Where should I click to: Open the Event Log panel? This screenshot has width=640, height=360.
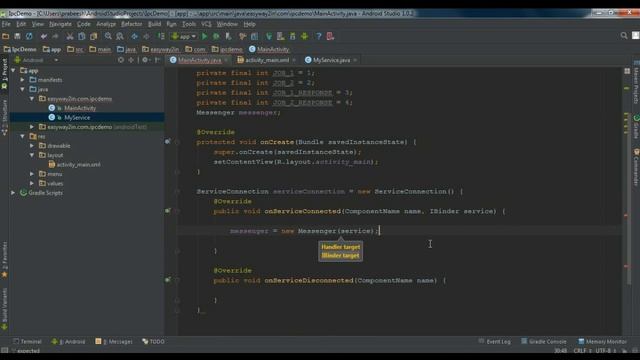pyautogui.click(x=494, y=342)
